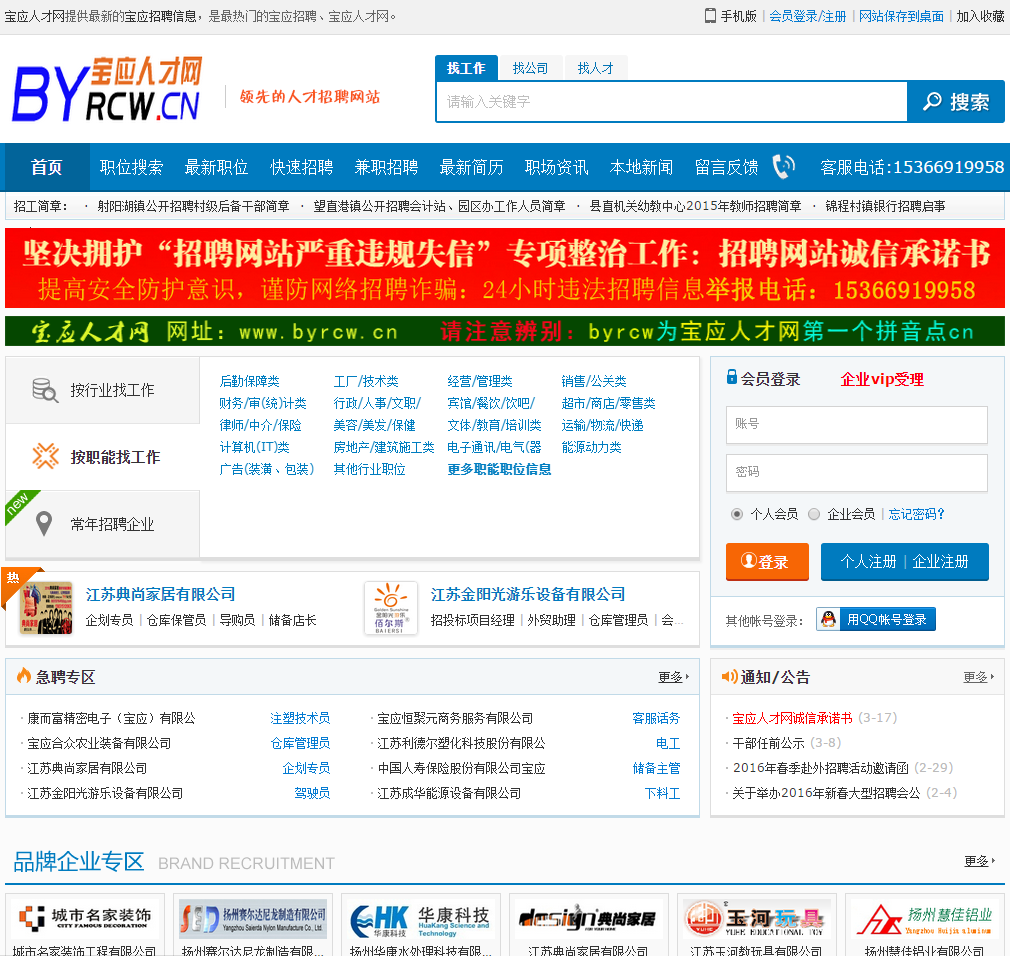Open 最新简历 in the navigation bar
This screenshot has height=956, width=1010.
tap(472, 167)
